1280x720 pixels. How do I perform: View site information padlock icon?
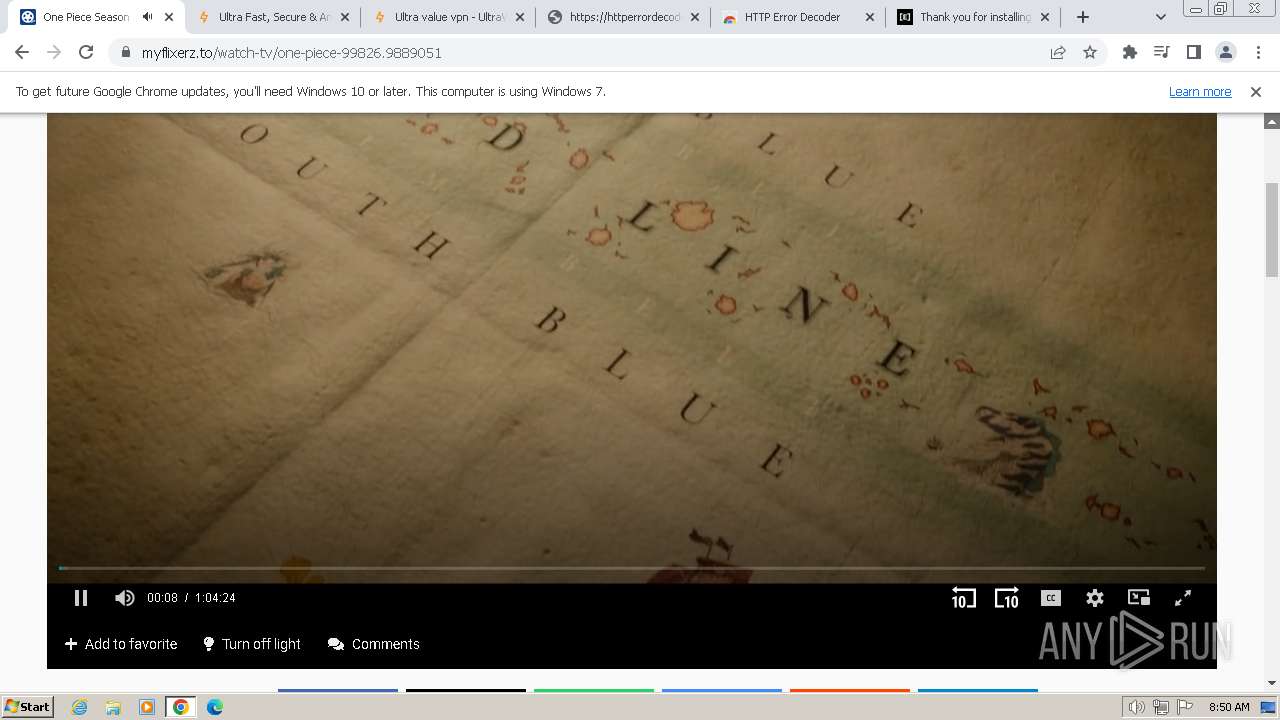pos(126,53)
